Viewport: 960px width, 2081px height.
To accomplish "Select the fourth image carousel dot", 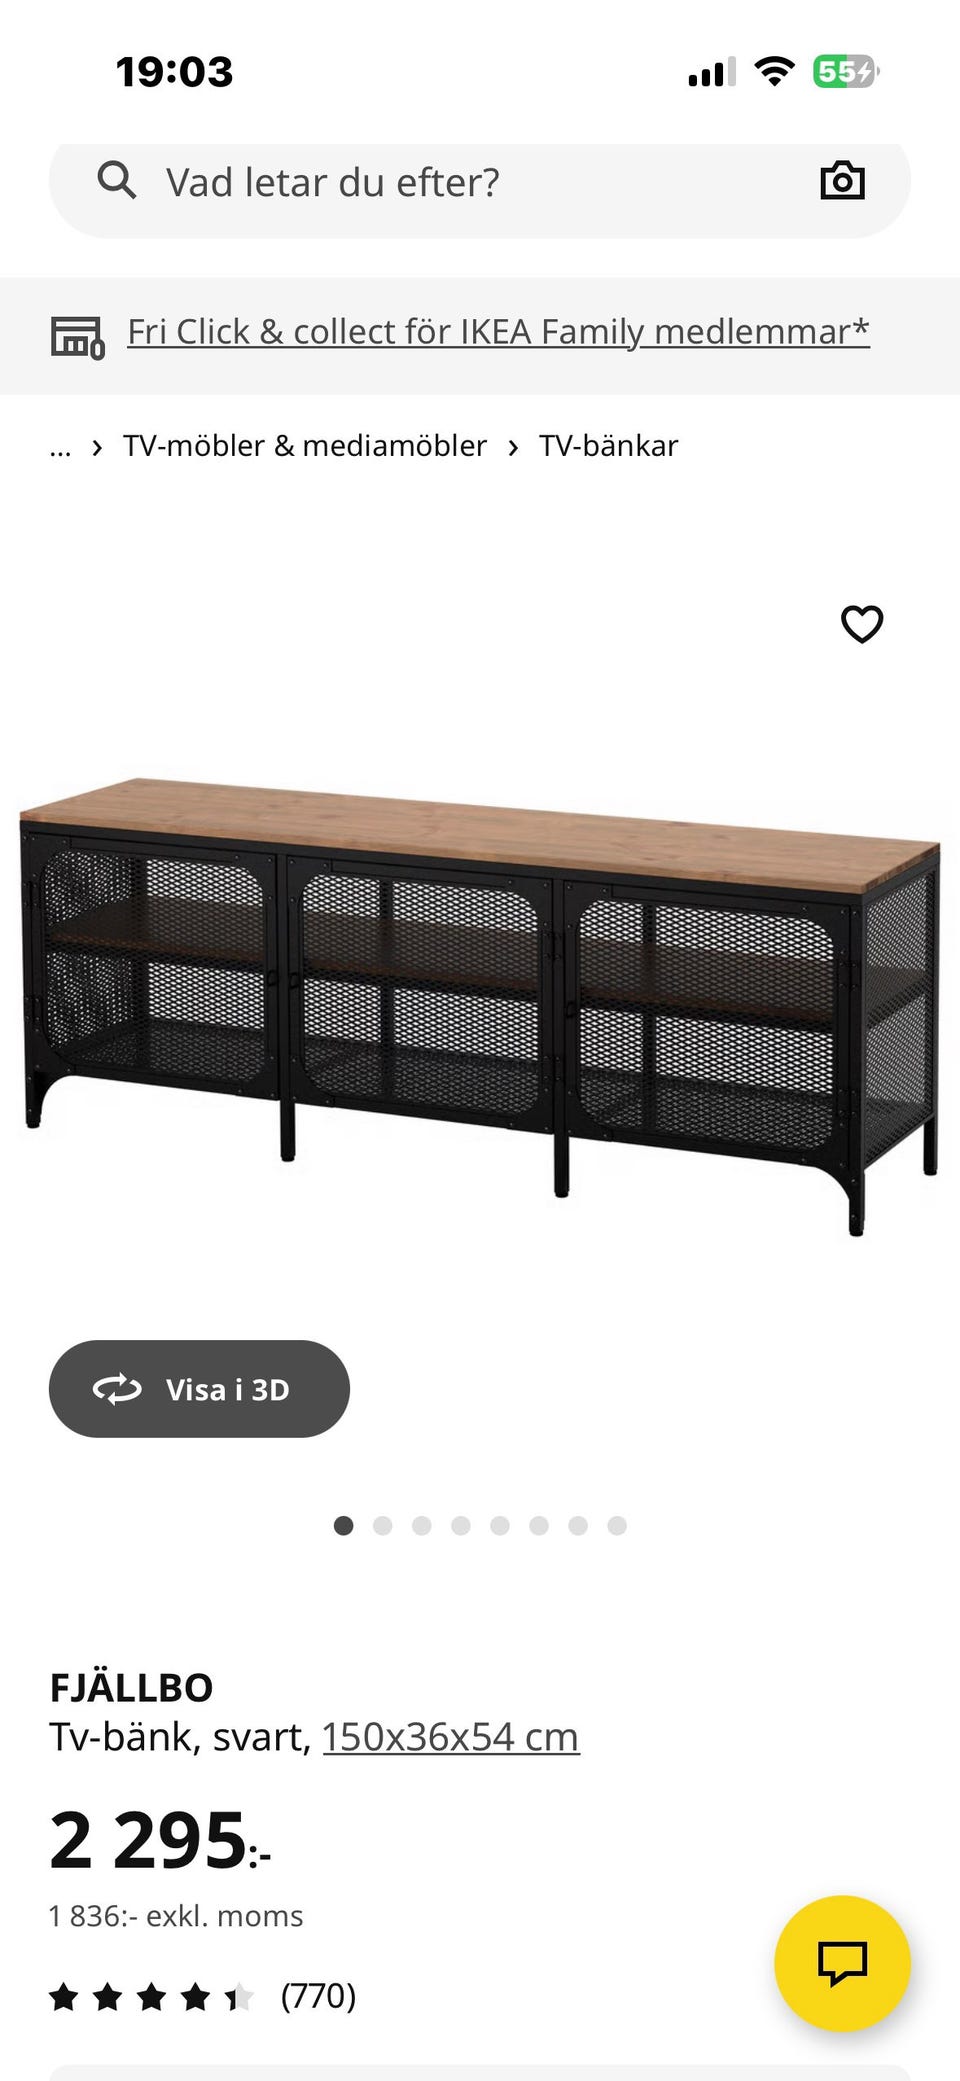I will click(x=460, y=1525).
